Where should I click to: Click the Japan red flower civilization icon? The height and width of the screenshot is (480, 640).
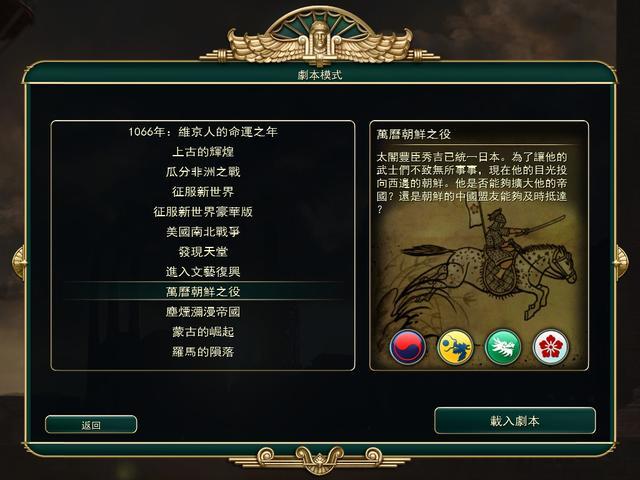[551, 347]
